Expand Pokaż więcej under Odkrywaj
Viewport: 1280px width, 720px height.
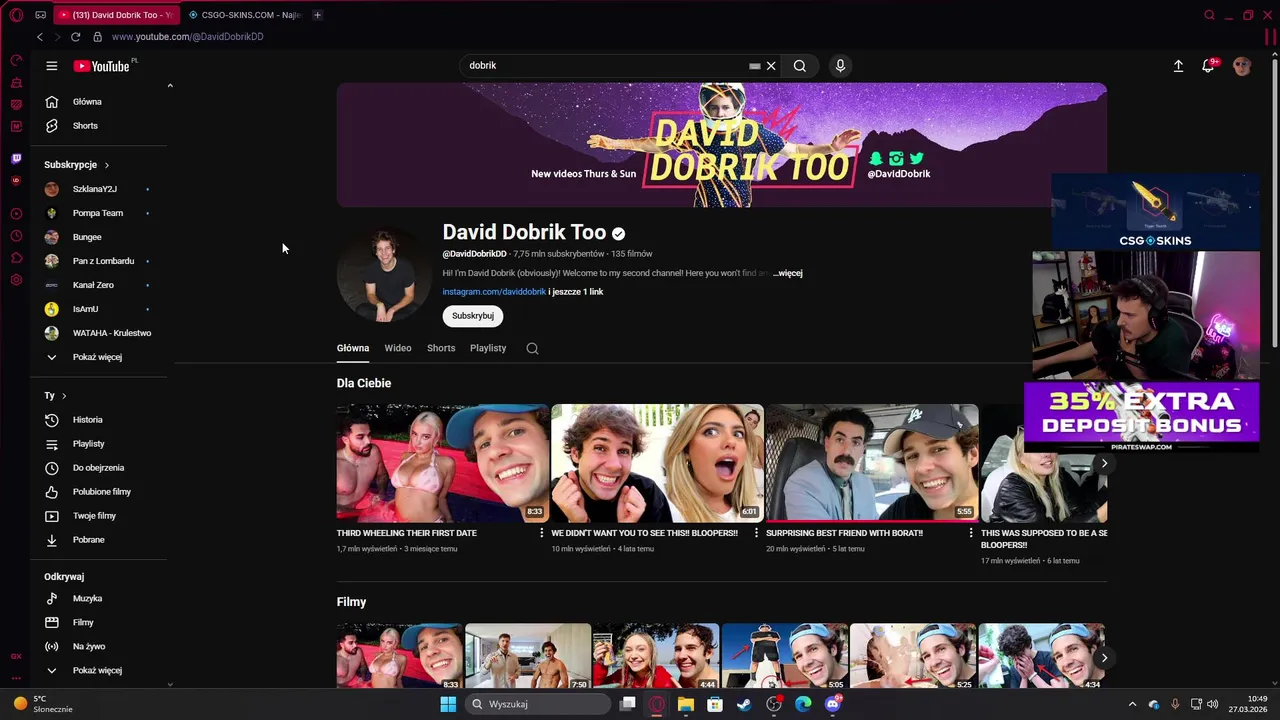[x=97, y=671]
